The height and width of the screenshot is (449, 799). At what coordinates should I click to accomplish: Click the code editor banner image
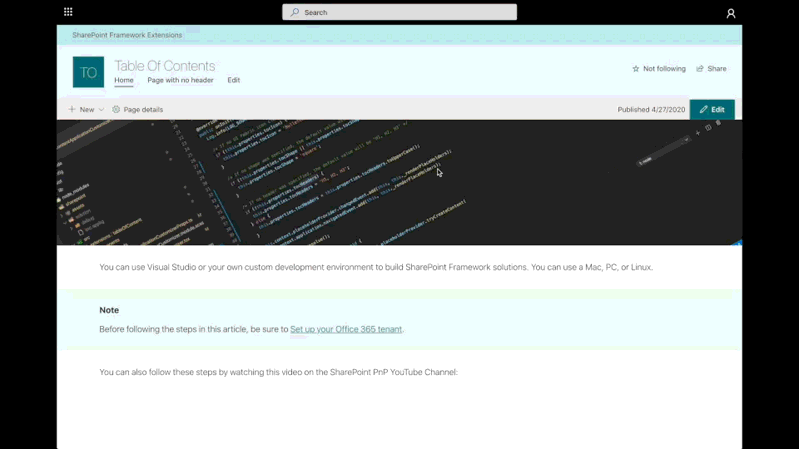tap(400, 182)
